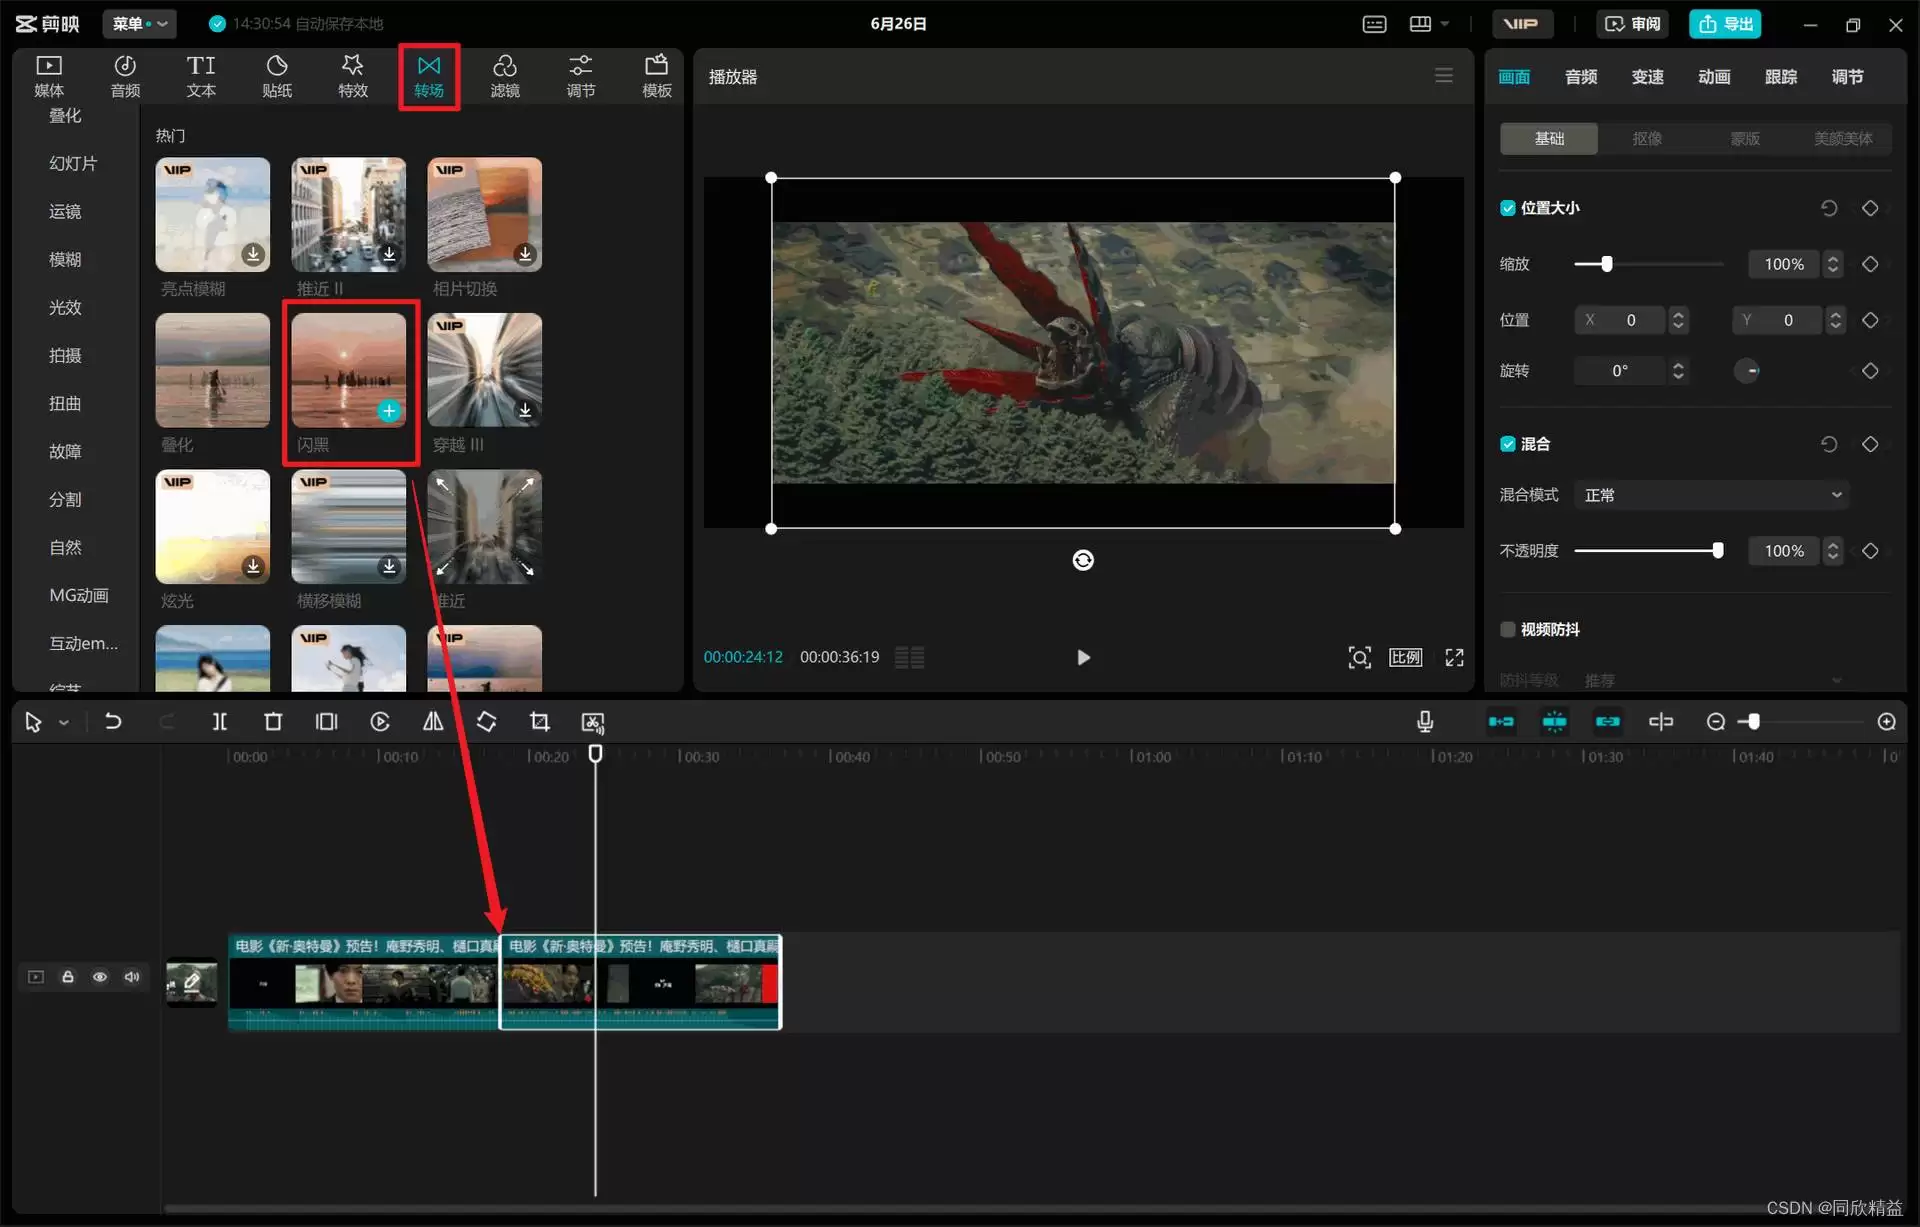1920x1227 pixels.
Task: Uncheck the 位置大小 checkbox
Action: (1508, 208)
